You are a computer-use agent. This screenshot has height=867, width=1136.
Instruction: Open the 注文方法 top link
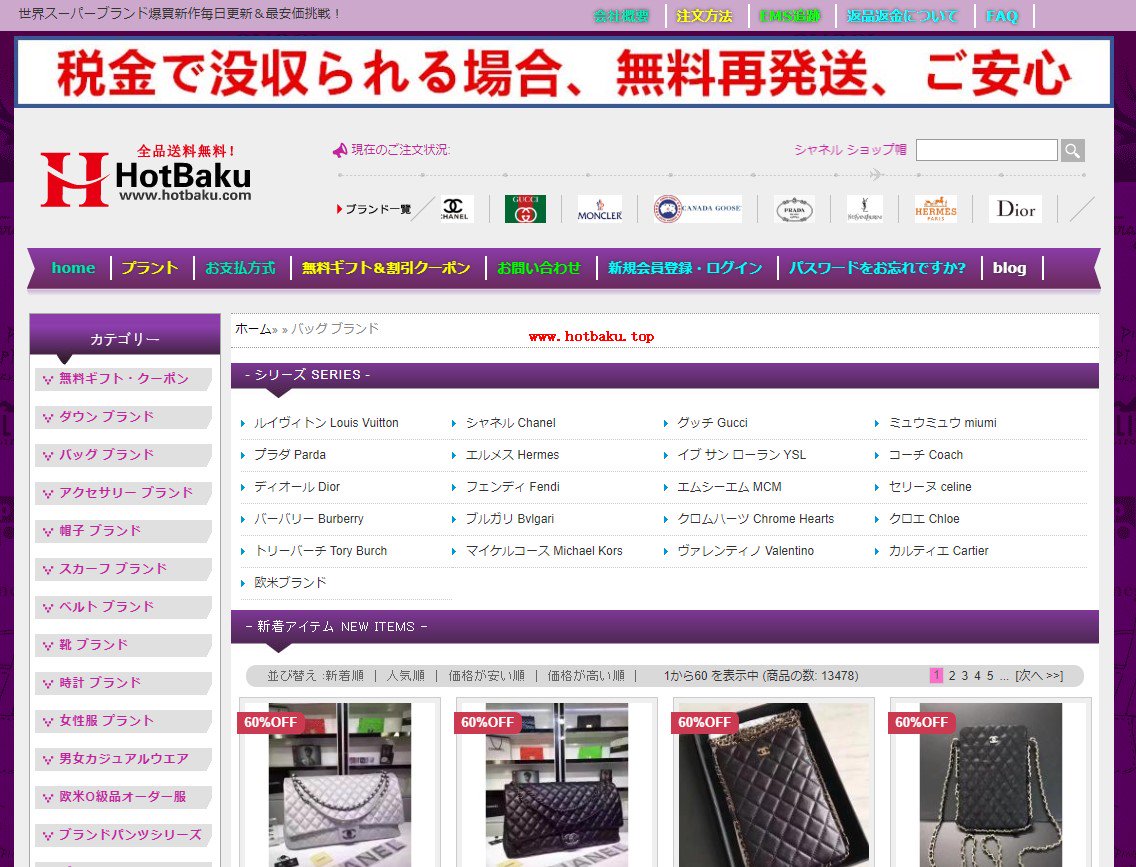tap(704, 16)
